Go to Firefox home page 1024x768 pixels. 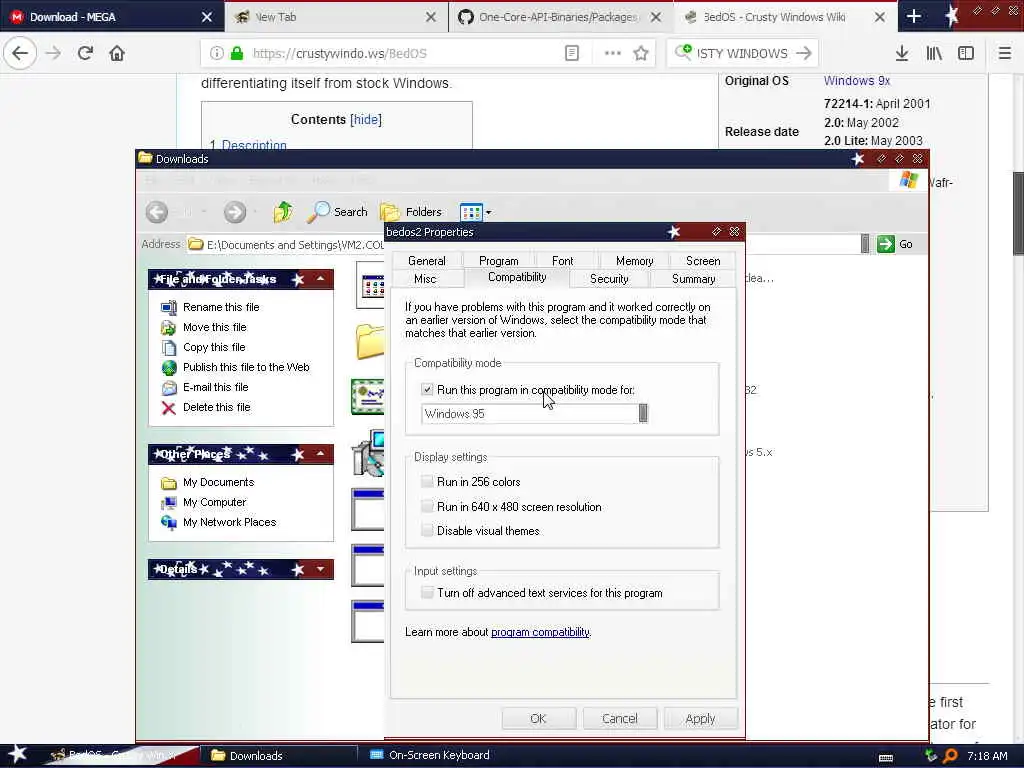[117, 53]
